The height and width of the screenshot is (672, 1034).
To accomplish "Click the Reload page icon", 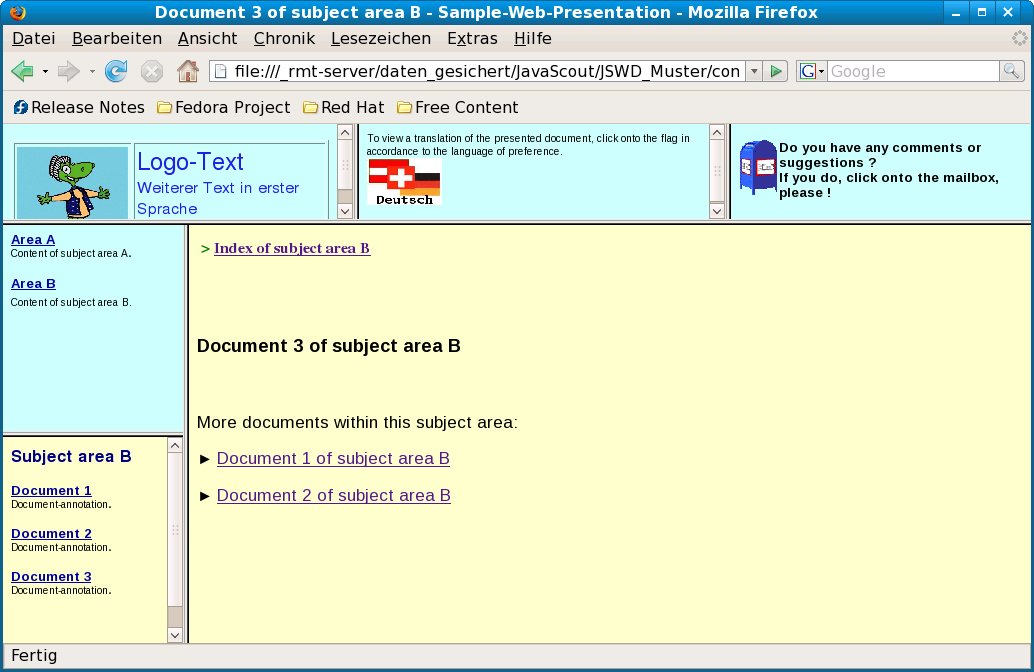I will 116,71.
